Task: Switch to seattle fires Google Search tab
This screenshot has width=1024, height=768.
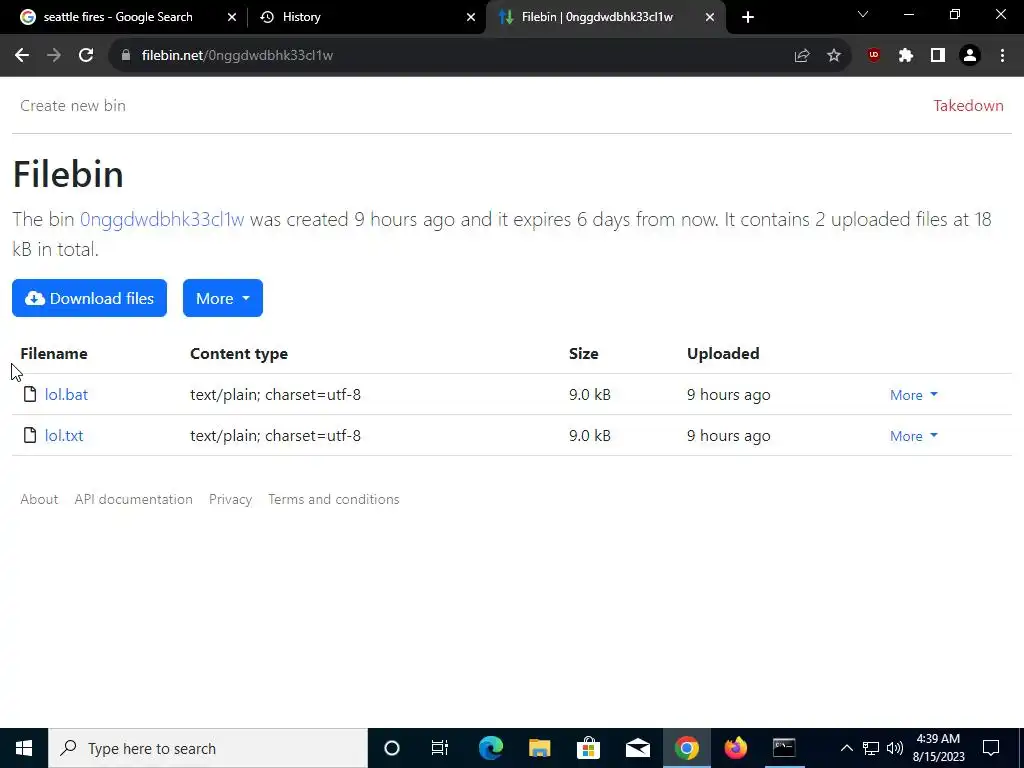Action: [118, 17]
